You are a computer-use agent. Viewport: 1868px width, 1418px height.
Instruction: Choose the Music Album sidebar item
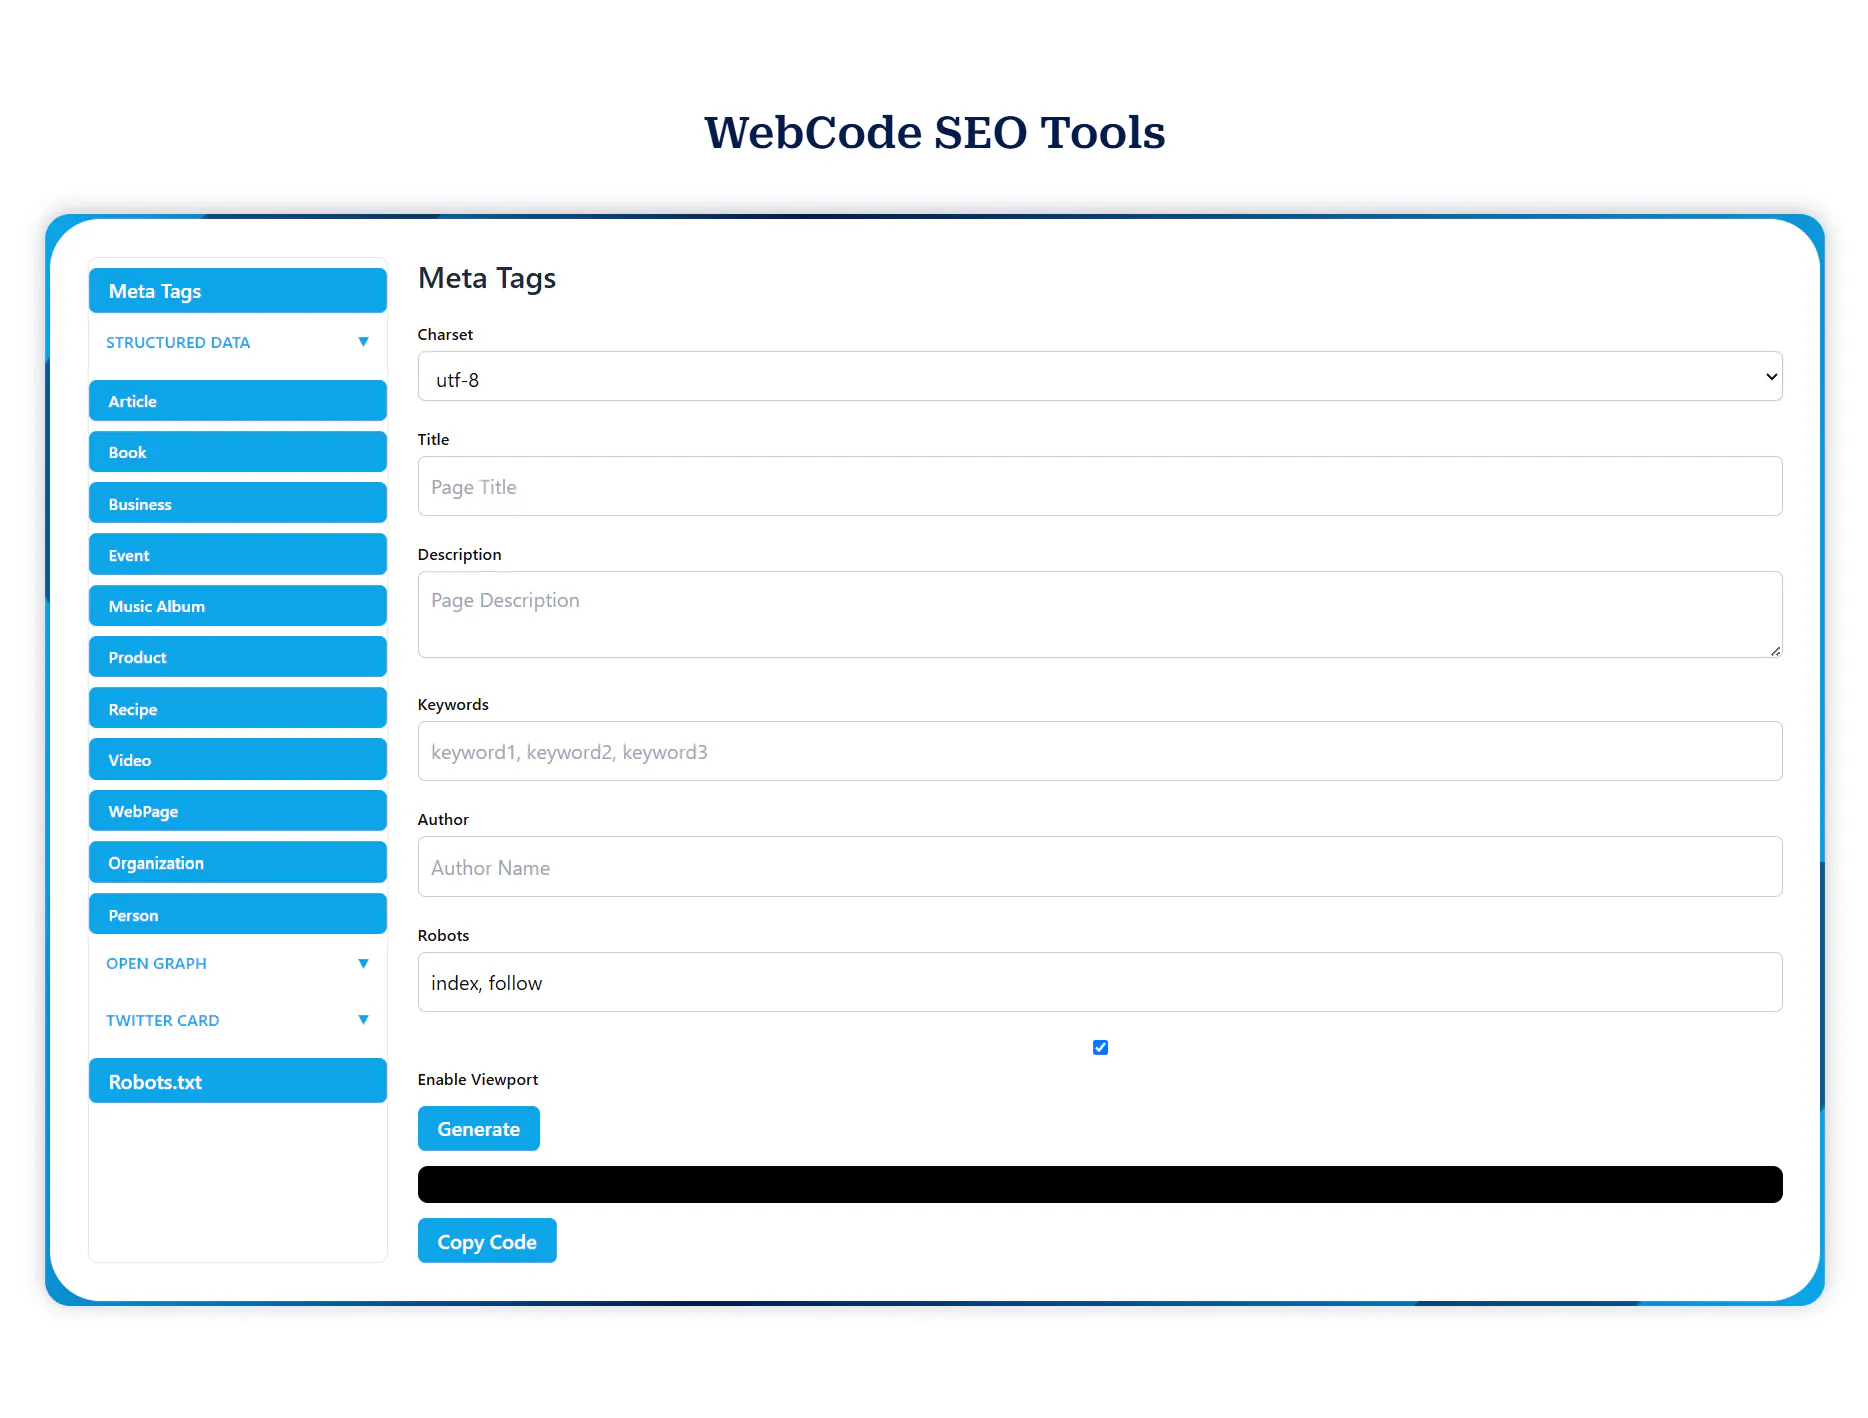coord(238,606)
